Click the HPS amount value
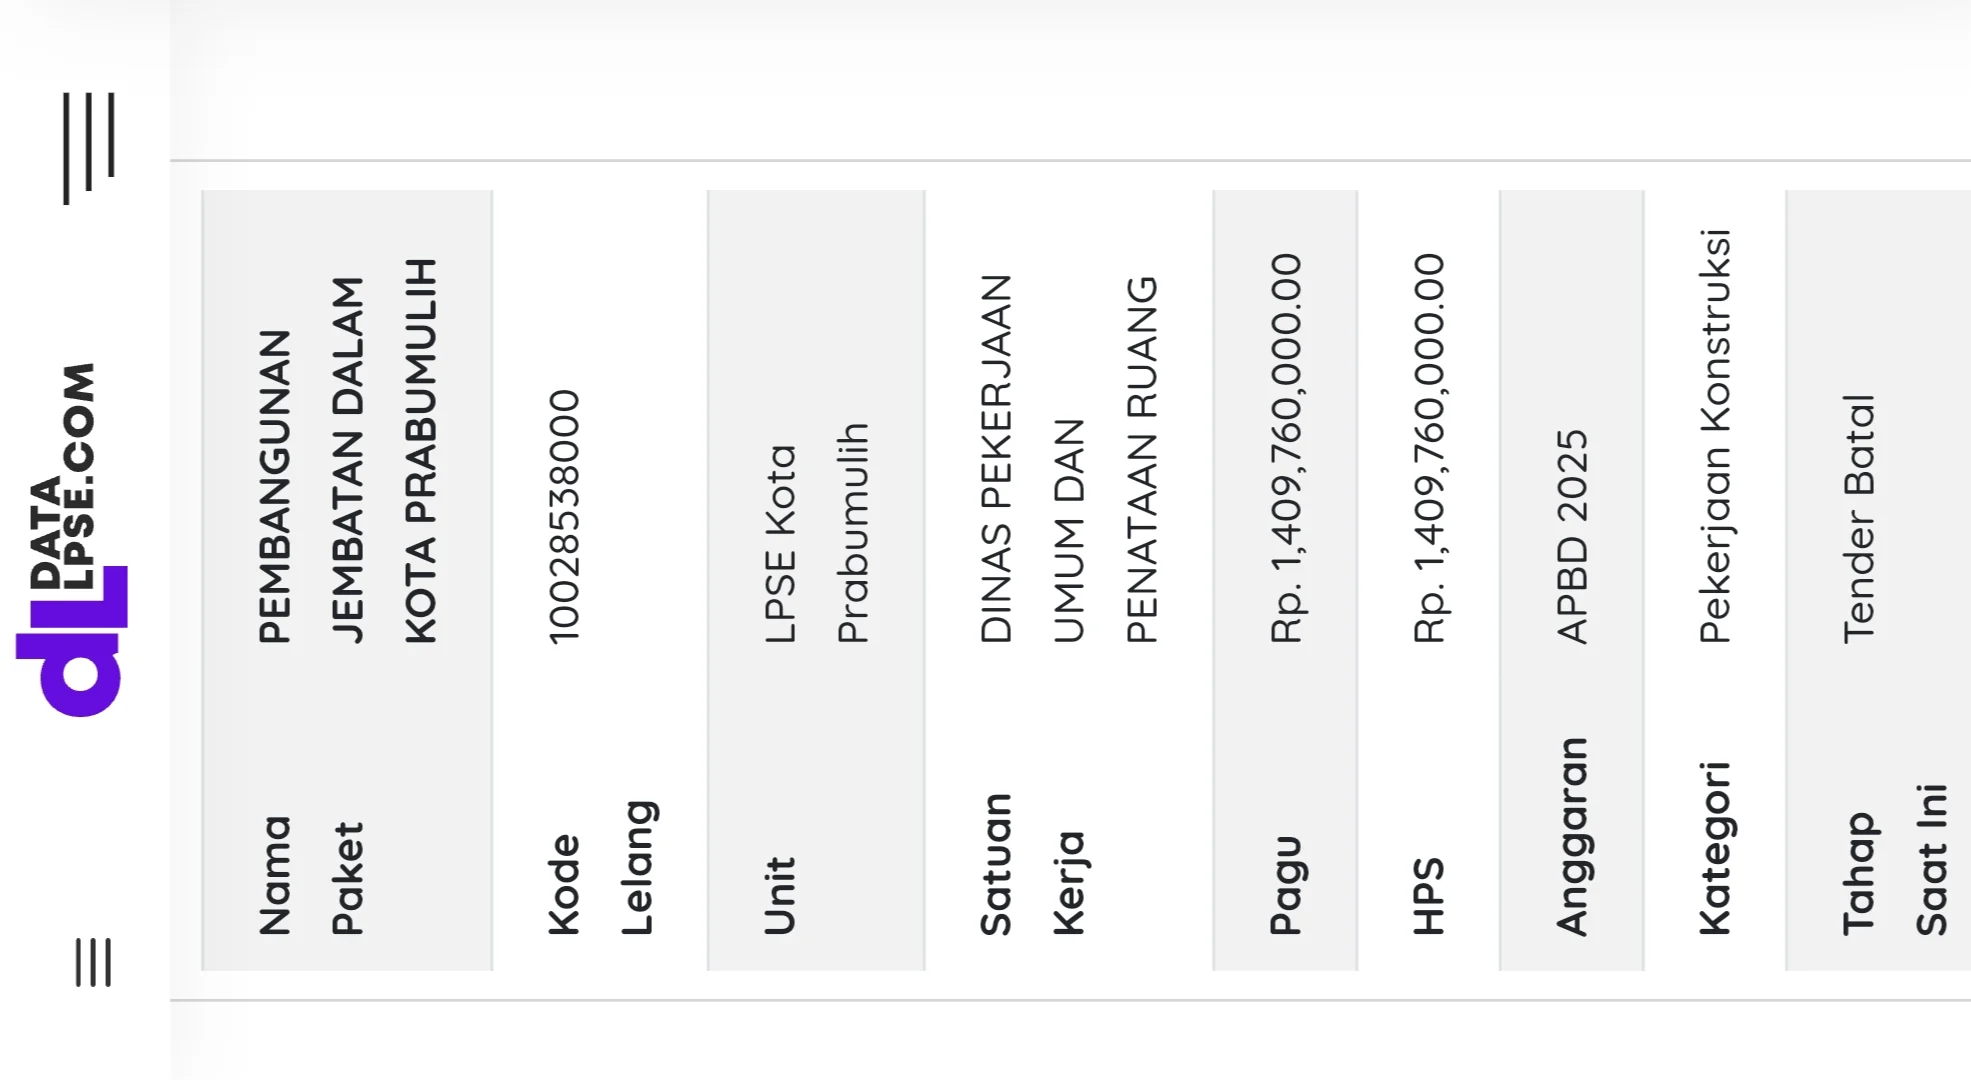The image size is (1971, 1080). point(1429,448)
